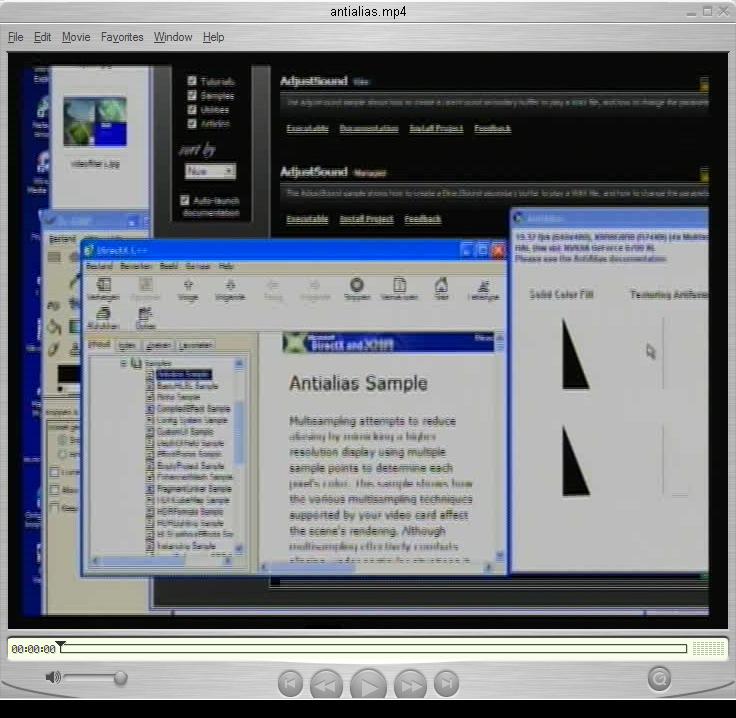Click the Stoppen (stop) icon in the help toolbar
The image size is (736, 718).
click(357, 289)
